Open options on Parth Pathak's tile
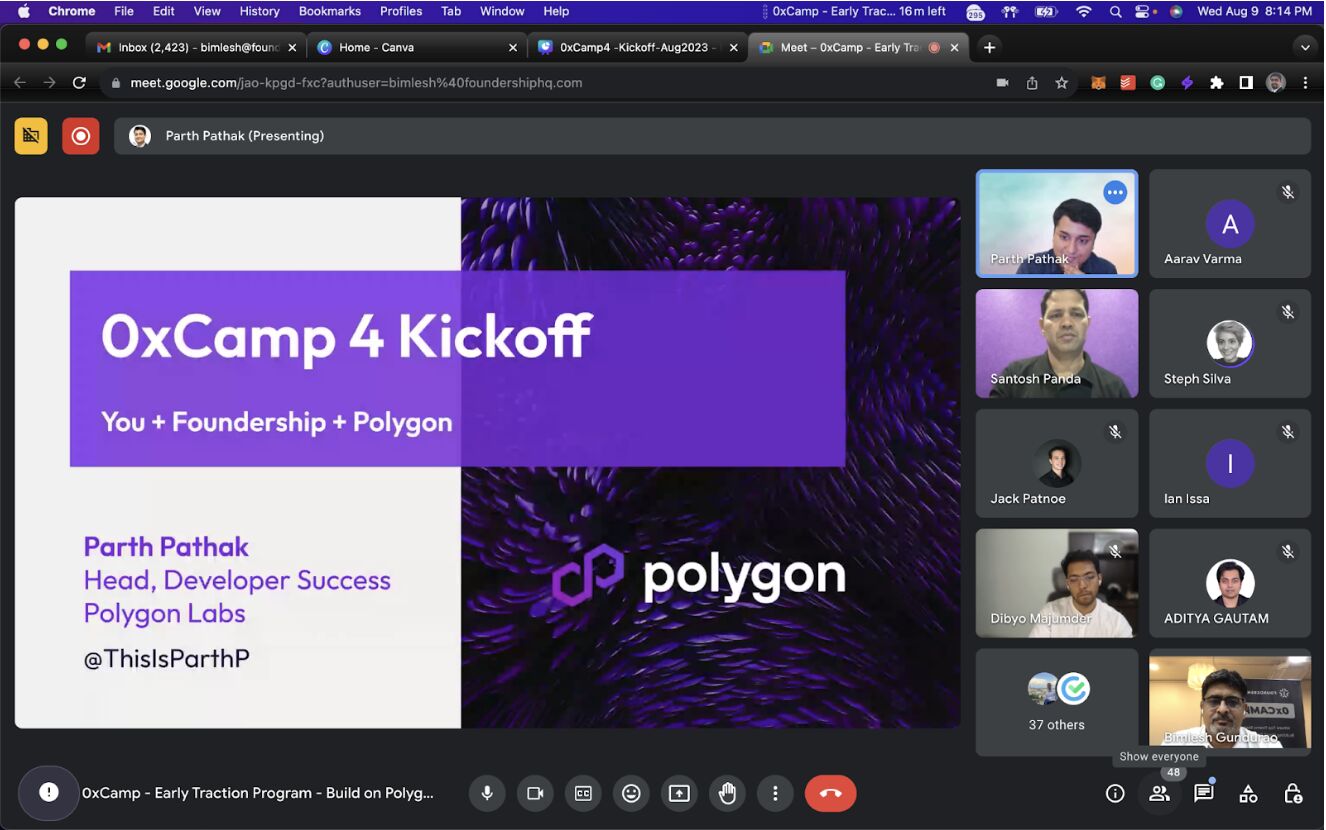1326x830 pixels. click(1115, 192)
